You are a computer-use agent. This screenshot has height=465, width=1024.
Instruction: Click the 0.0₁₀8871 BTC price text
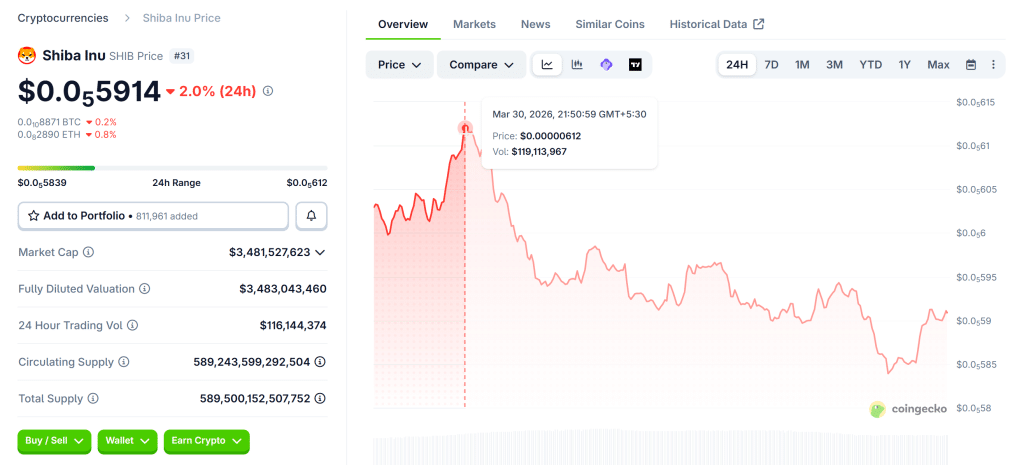coord(49,121)
